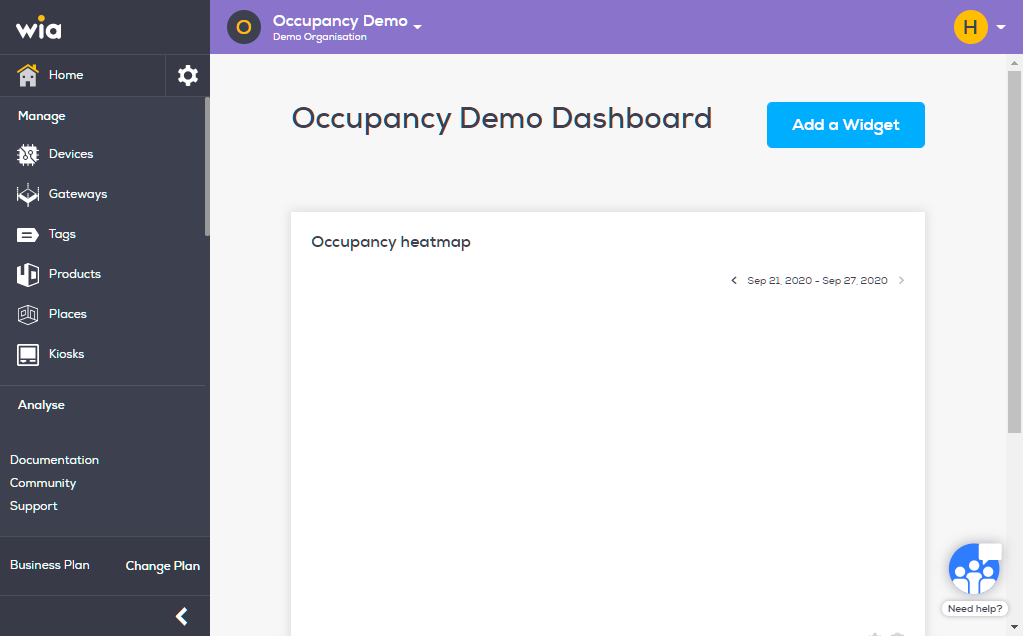Click the Wia logo
The image size is (1023, 636).
38,29
